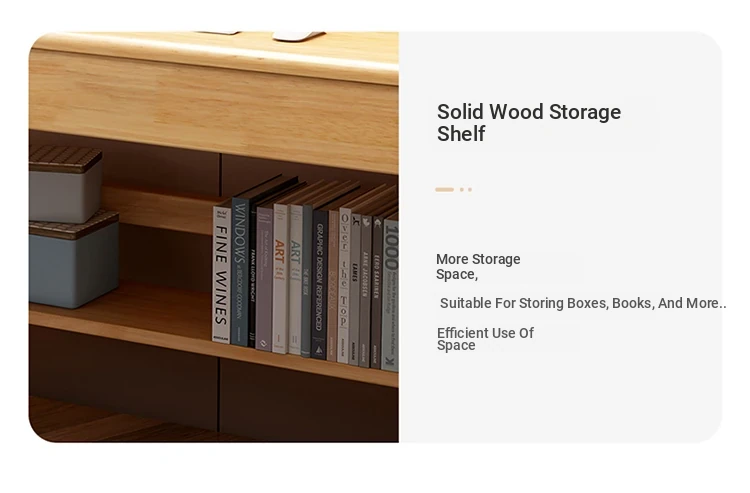Click the long orange indicator dash
Image resolution: width=750 pixels, height=493 pixels.
coord(444,190)
